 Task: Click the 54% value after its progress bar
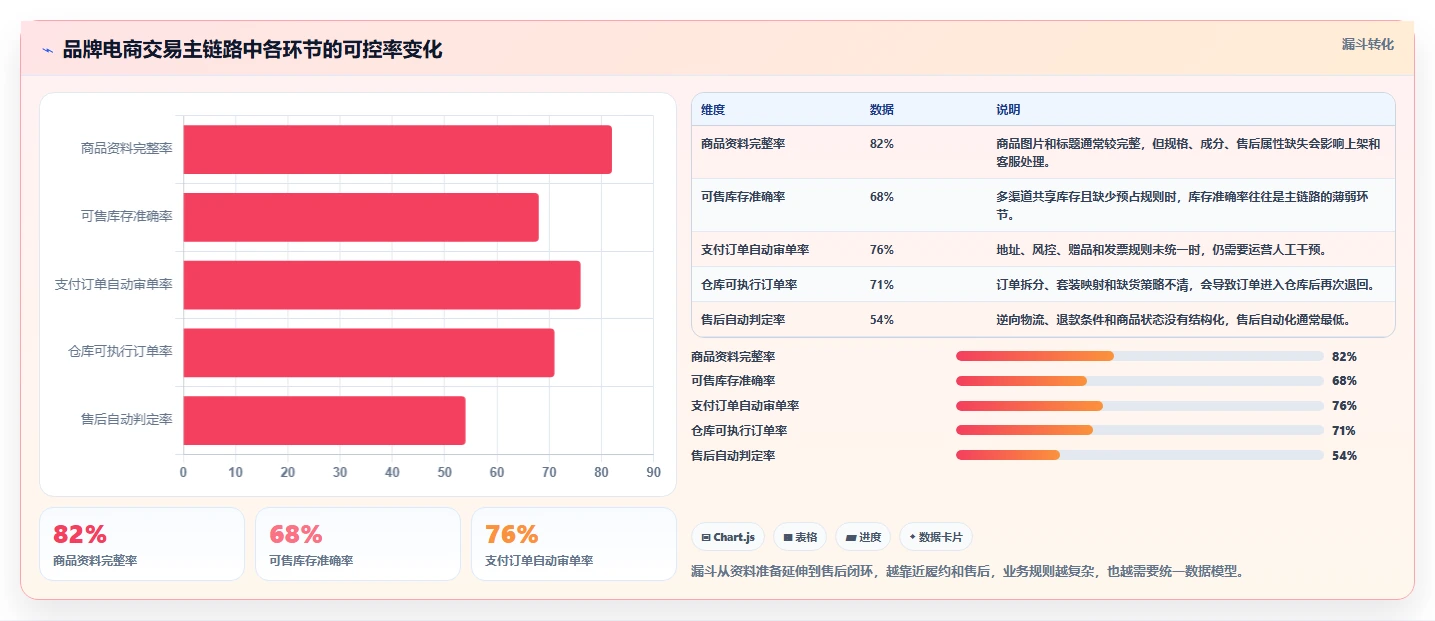pos(1344,456)
